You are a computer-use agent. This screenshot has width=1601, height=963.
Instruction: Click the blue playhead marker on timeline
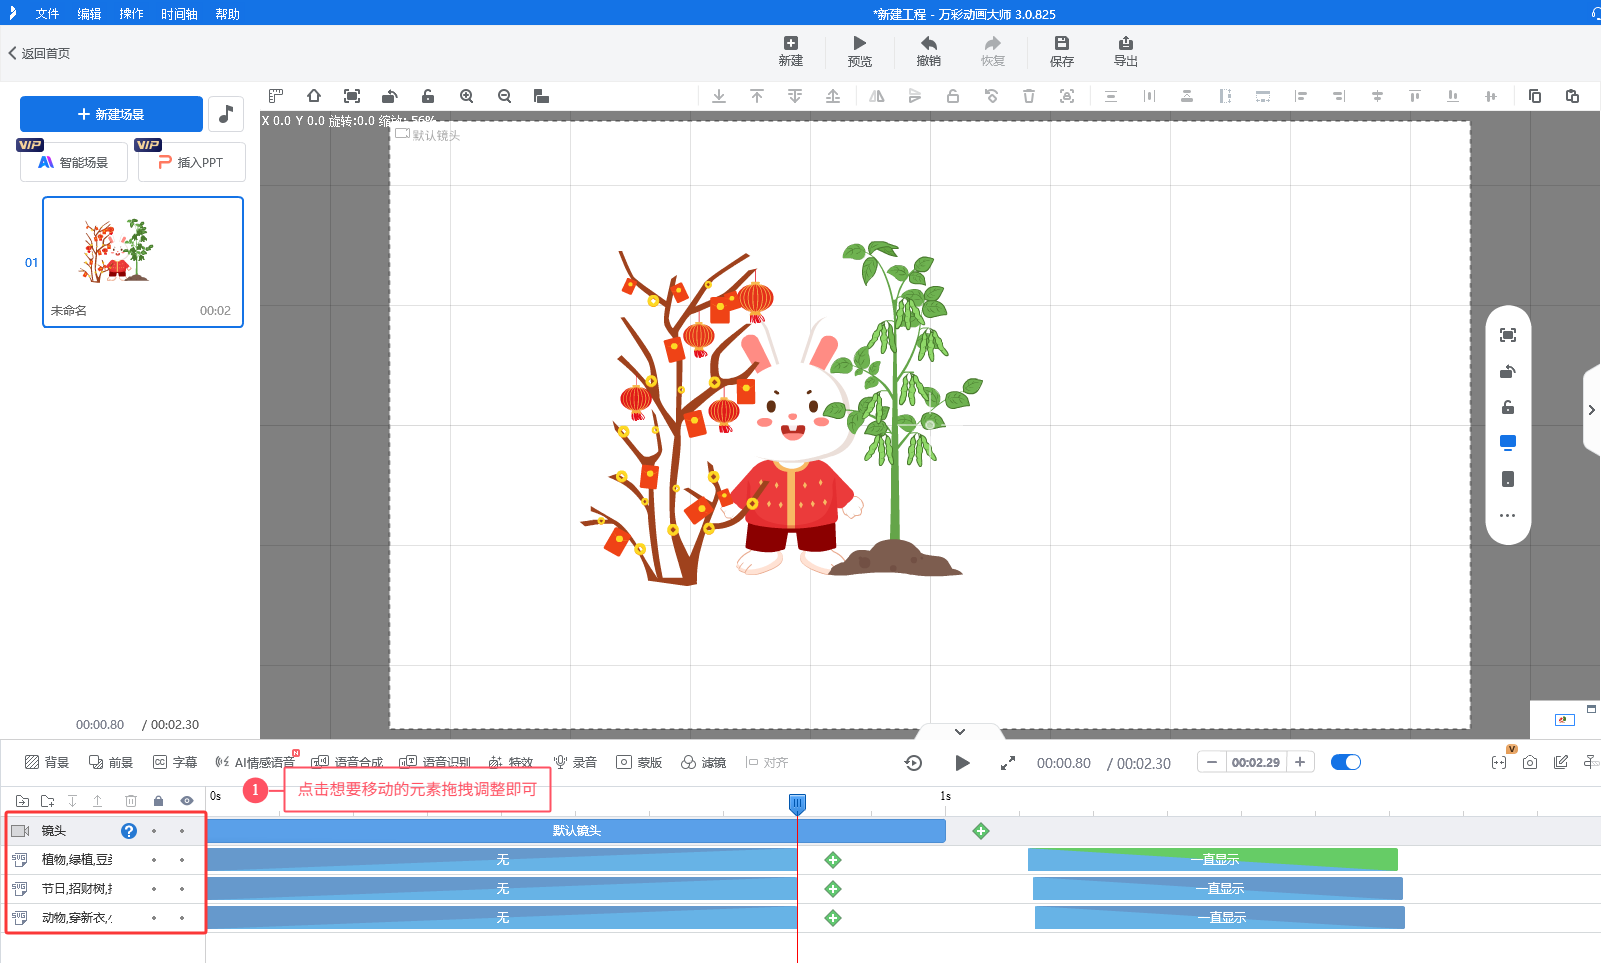tap(797, 803)
